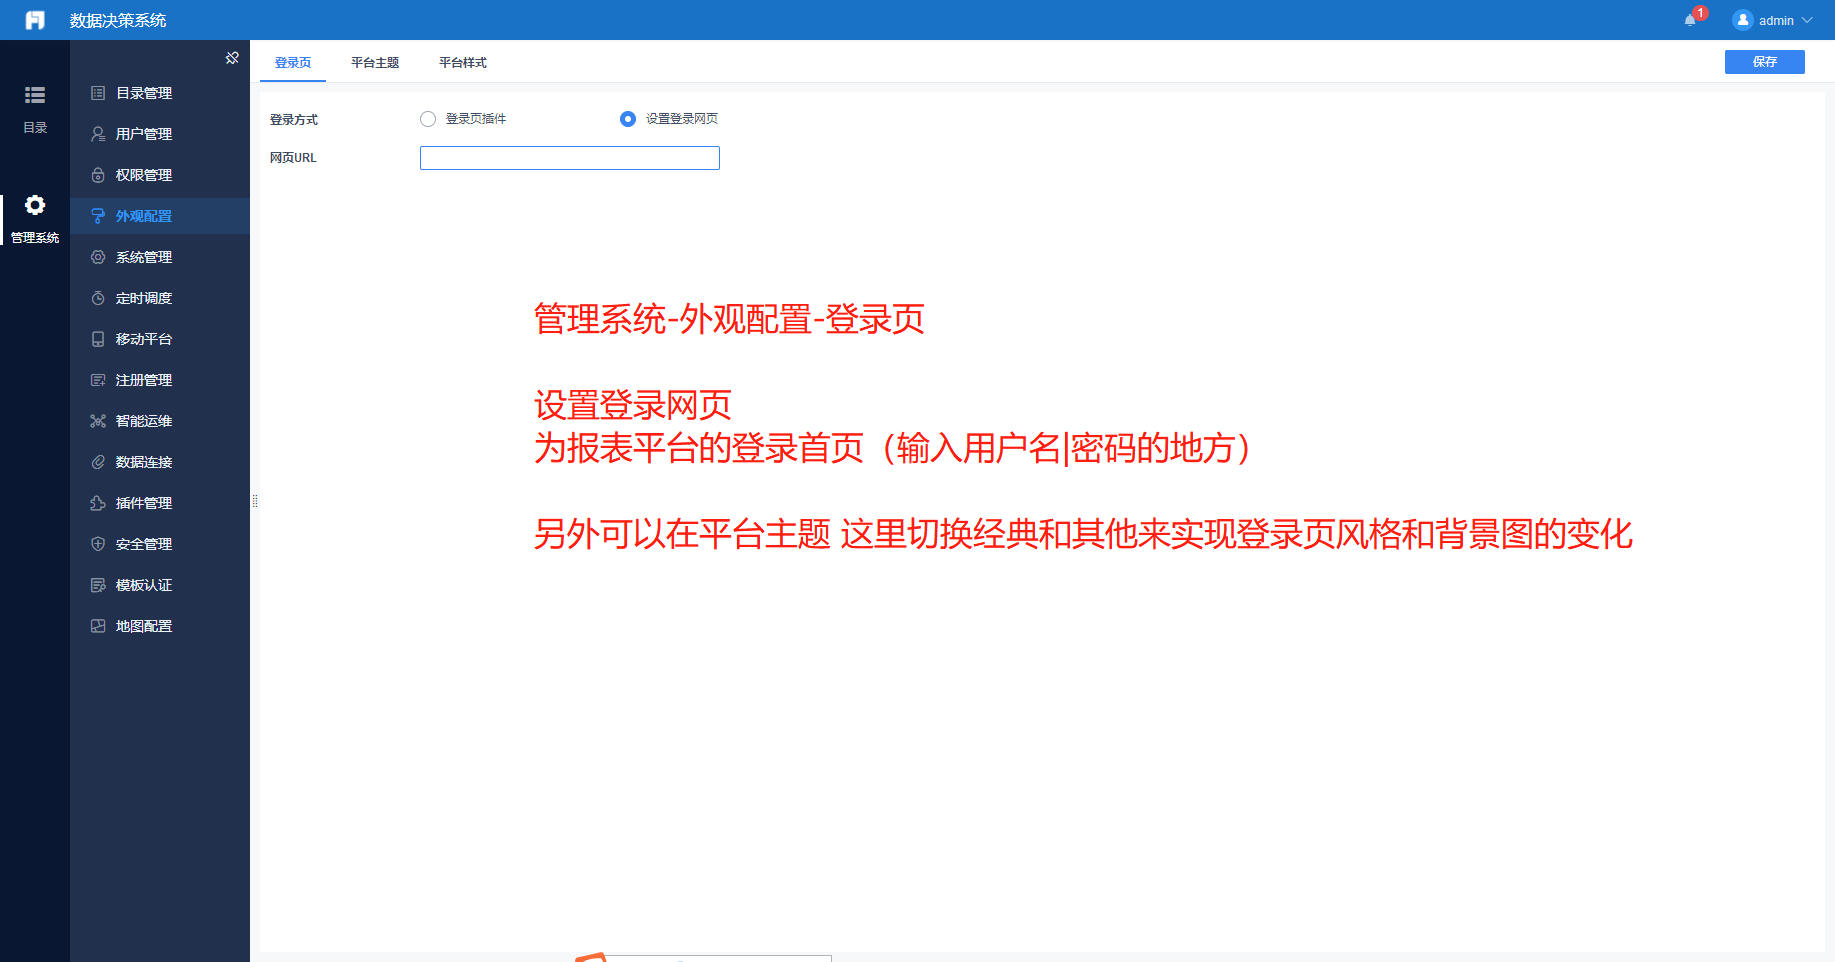
Task: Click the 登录方式 label
Action: 294,119
